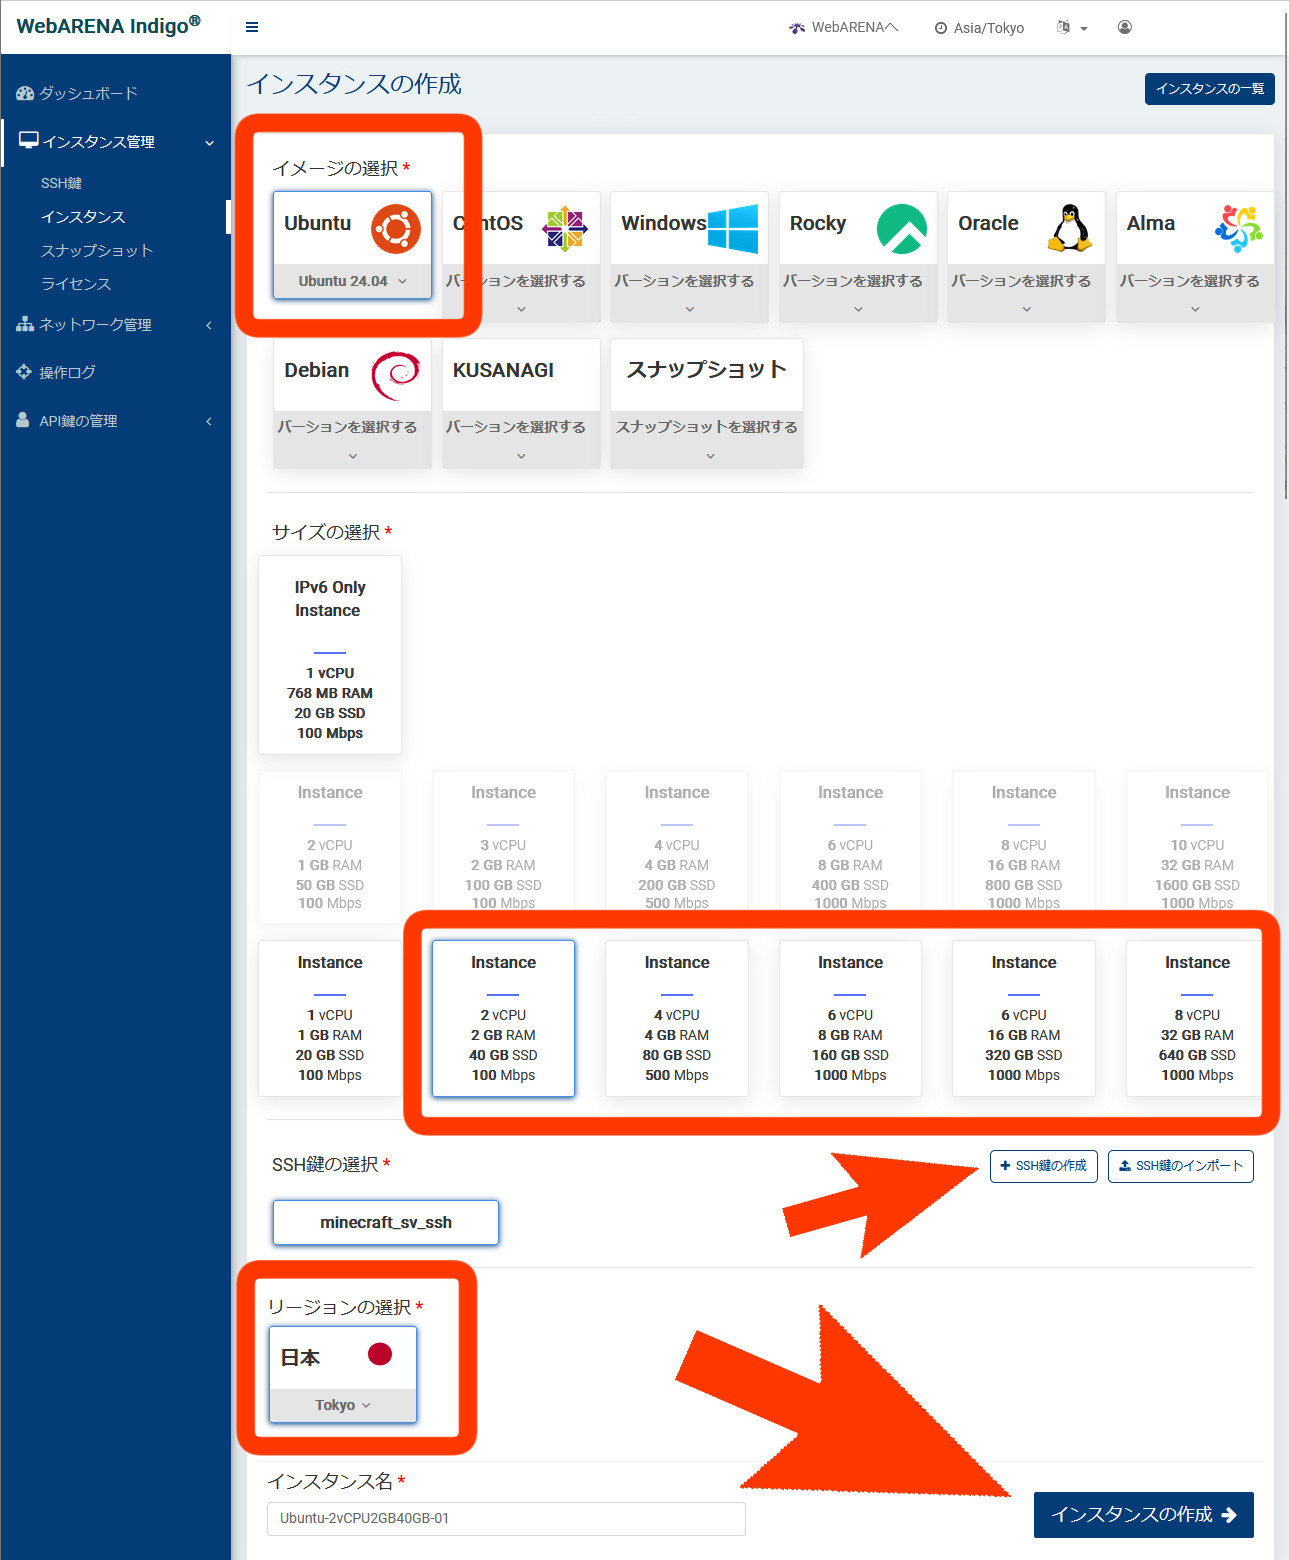Click the CentOS logo icon
The height and width of the screenshot is (1560, 1289).
(x=565, y=229)
